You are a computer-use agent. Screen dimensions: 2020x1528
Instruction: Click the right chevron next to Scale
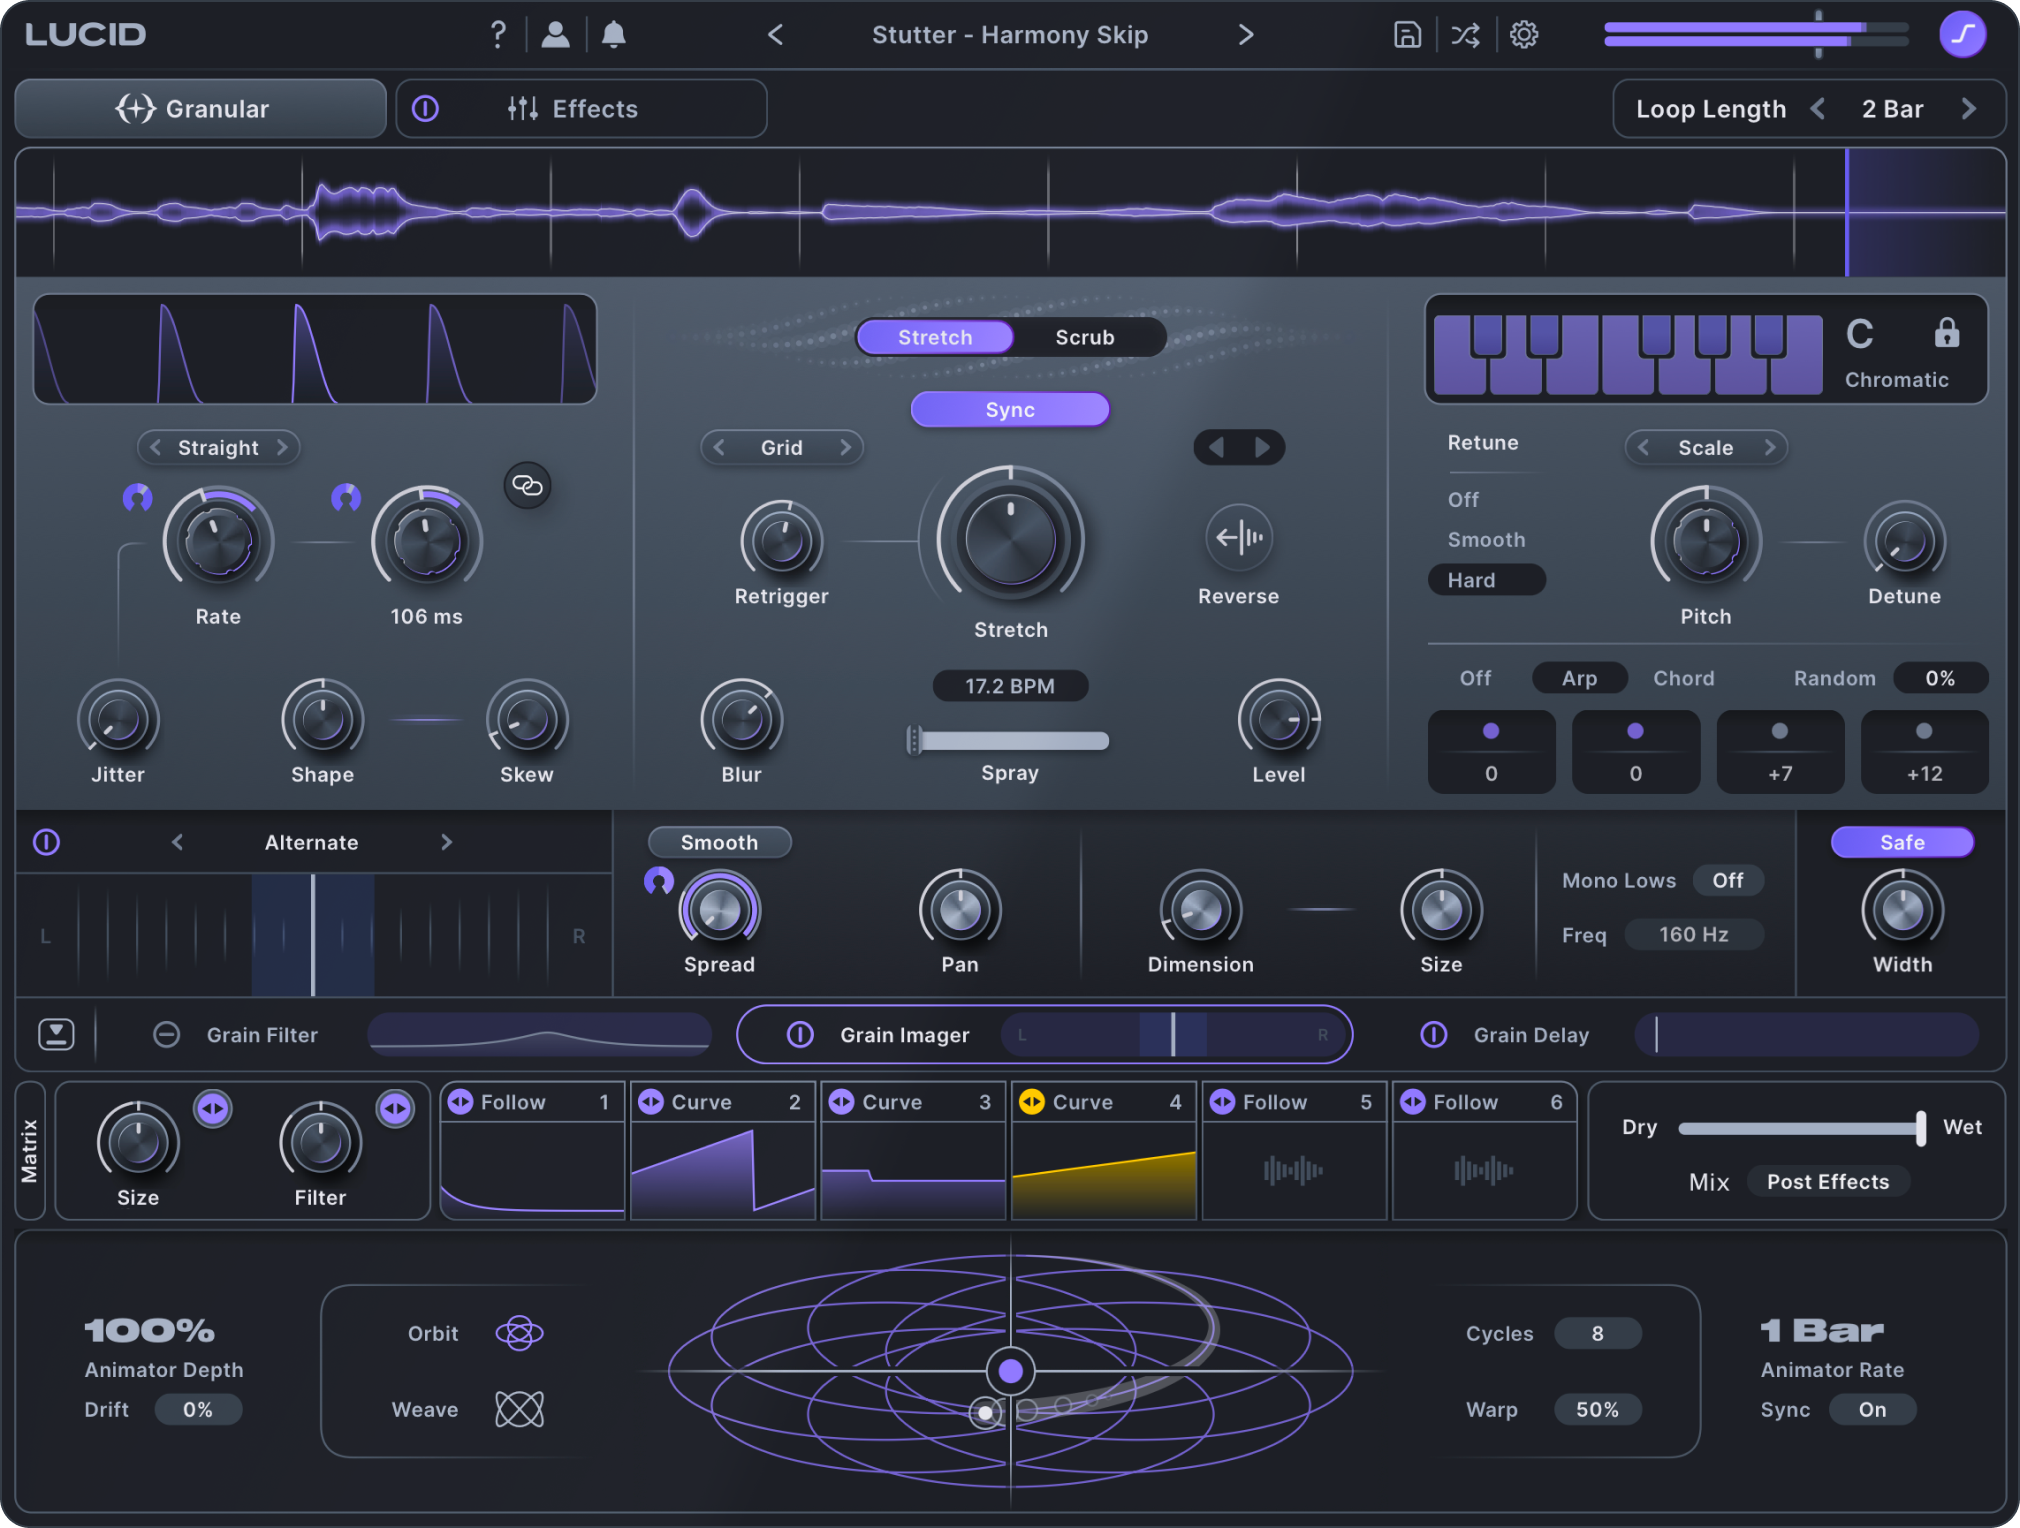tap(1770, 447)
